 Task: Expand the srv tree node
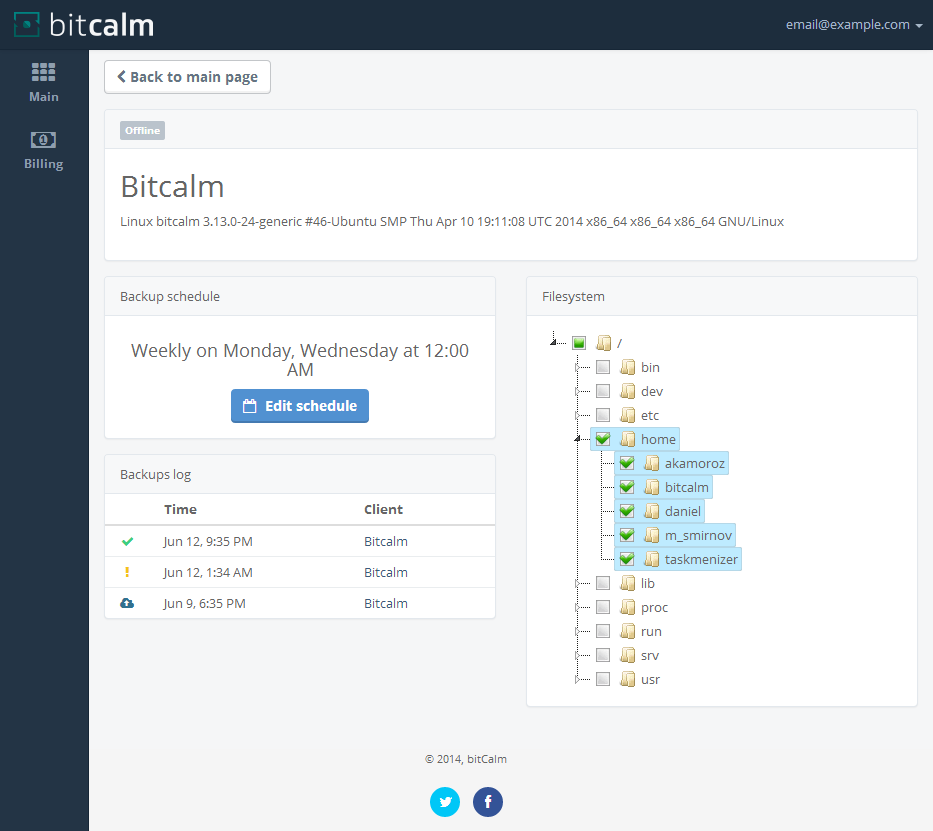click(x=577, y=656)
